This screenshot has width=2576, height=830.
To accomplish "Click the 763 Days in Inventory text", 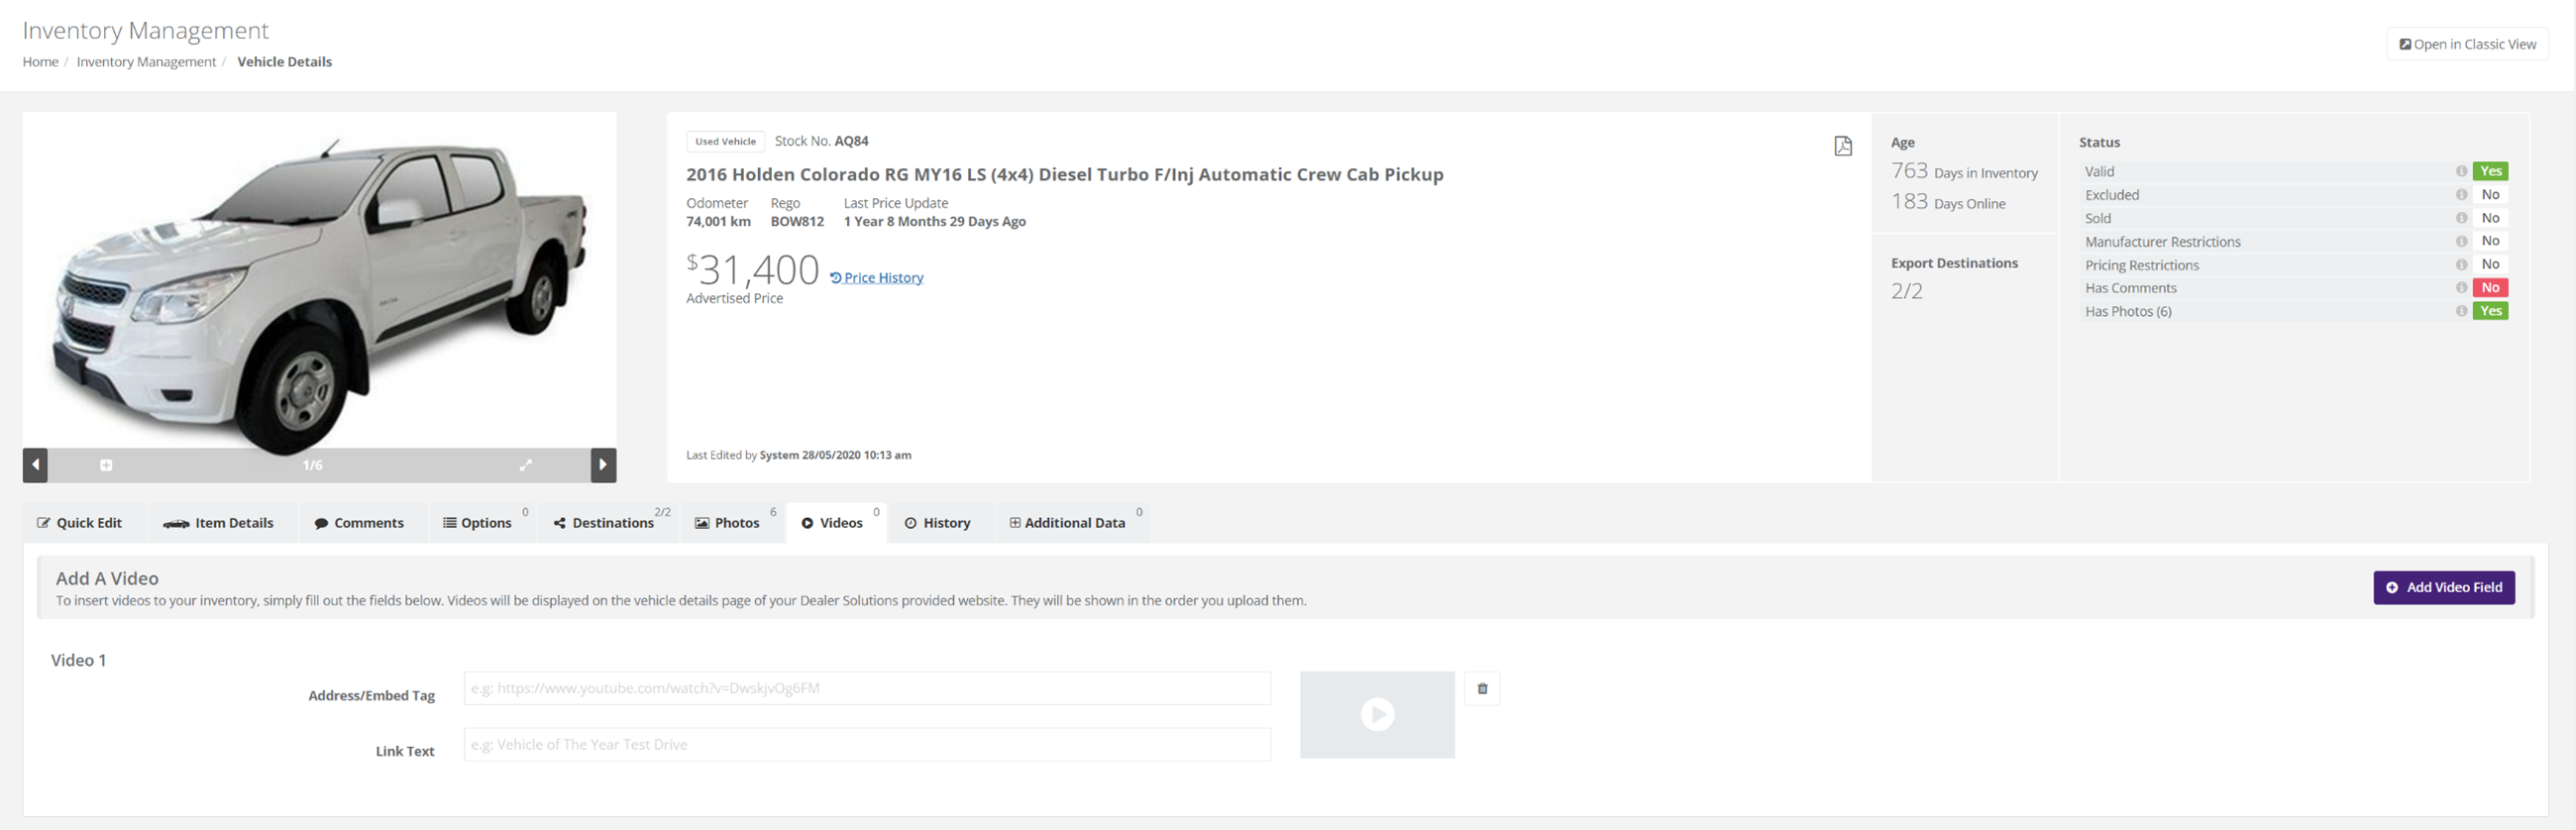I will coord(1964,172).
